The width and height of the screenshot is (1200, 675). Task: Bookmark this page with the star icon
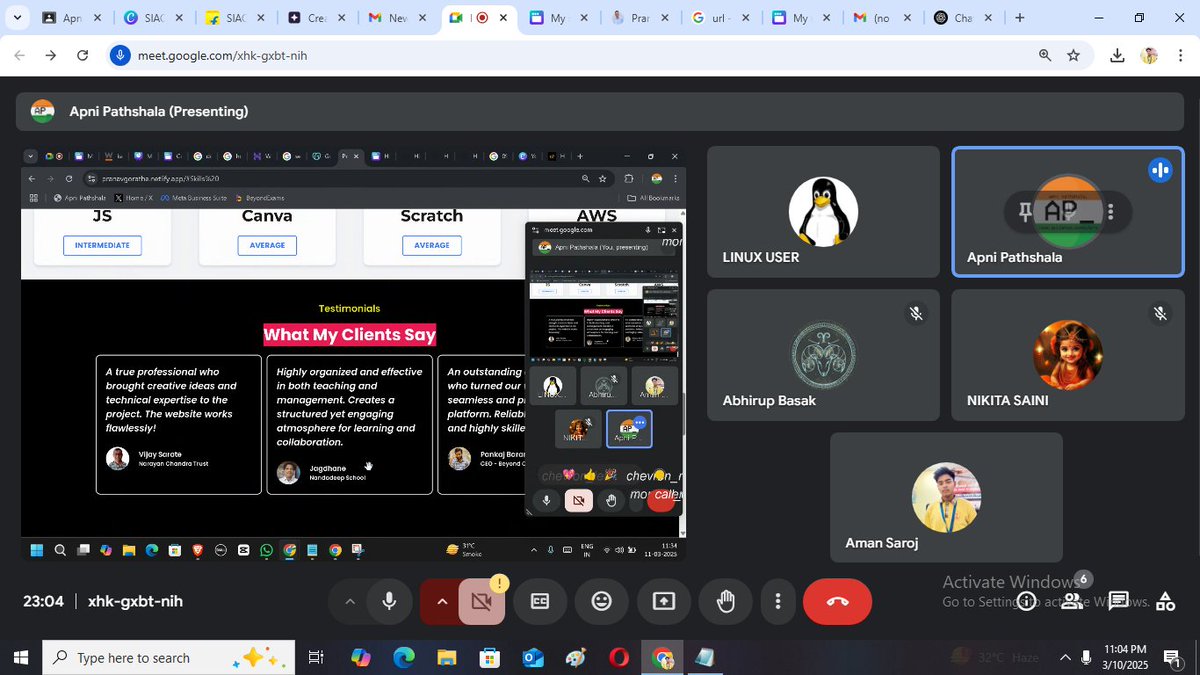[1074, 55]
